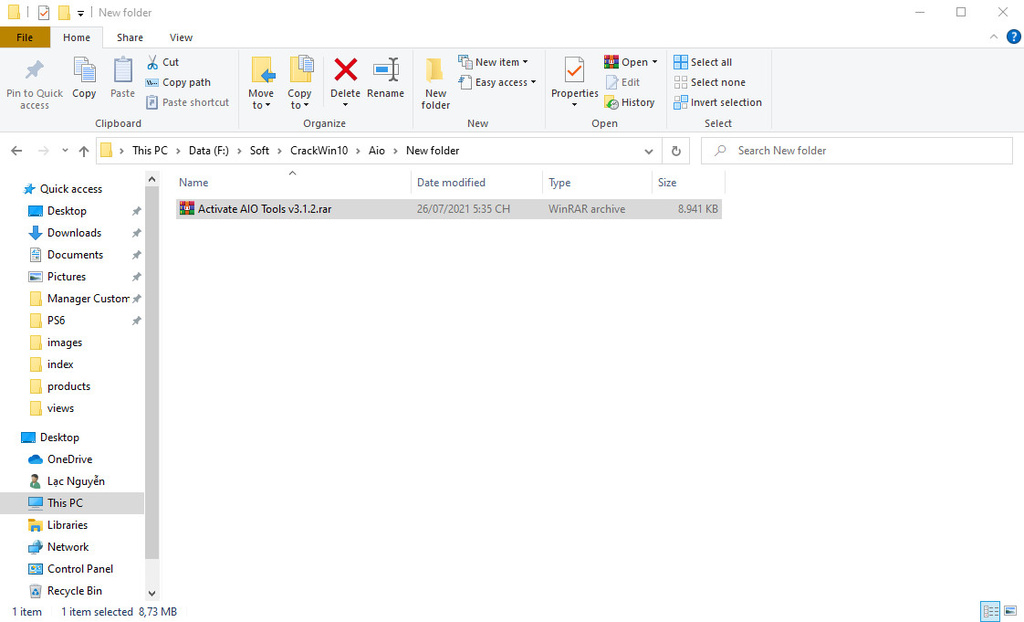1024x622 pixels.
Task: Open Downloads in navigation pane
Action: [x=74, y=233]
